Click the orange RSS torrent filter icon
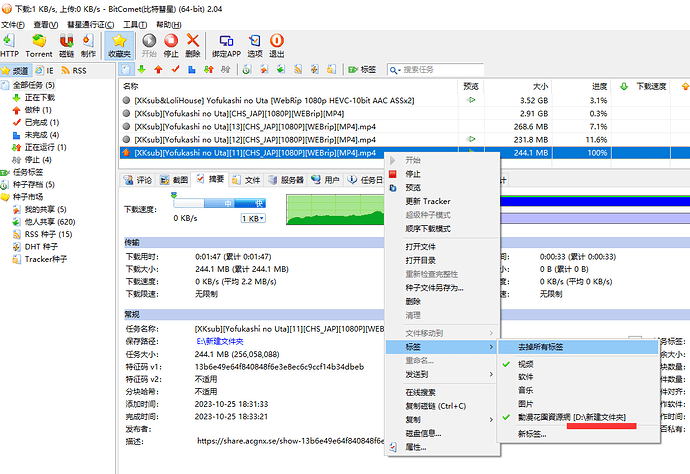 pos(298,70)
